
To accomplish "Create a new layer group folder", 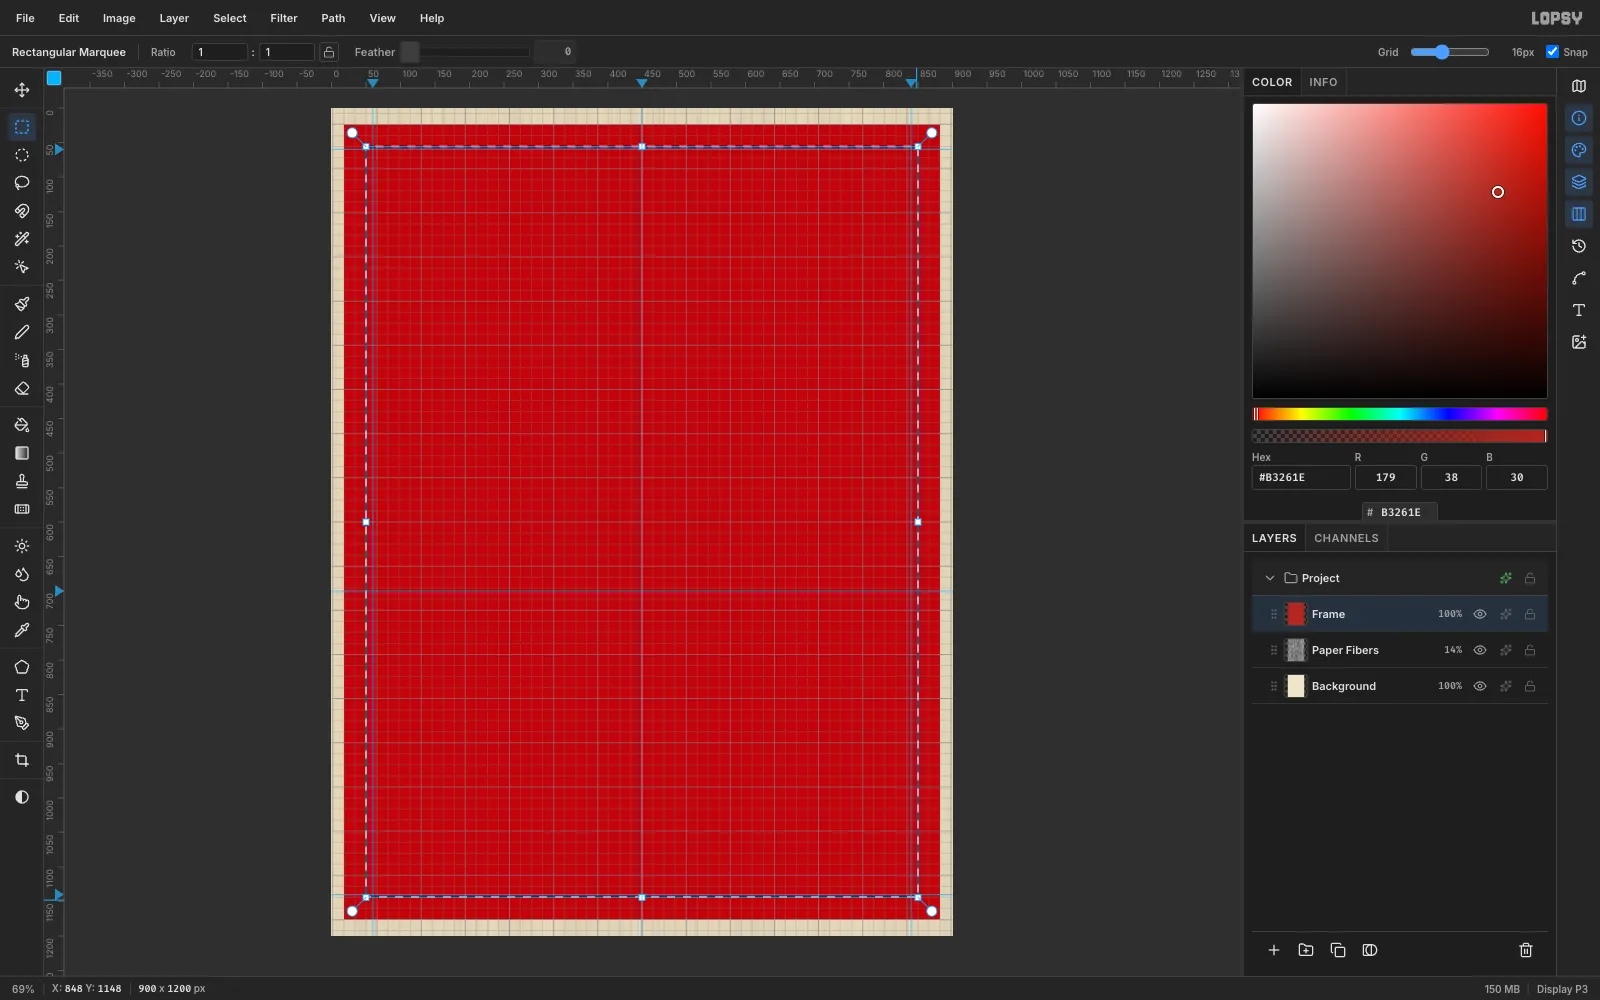I will coord(1306,950).
